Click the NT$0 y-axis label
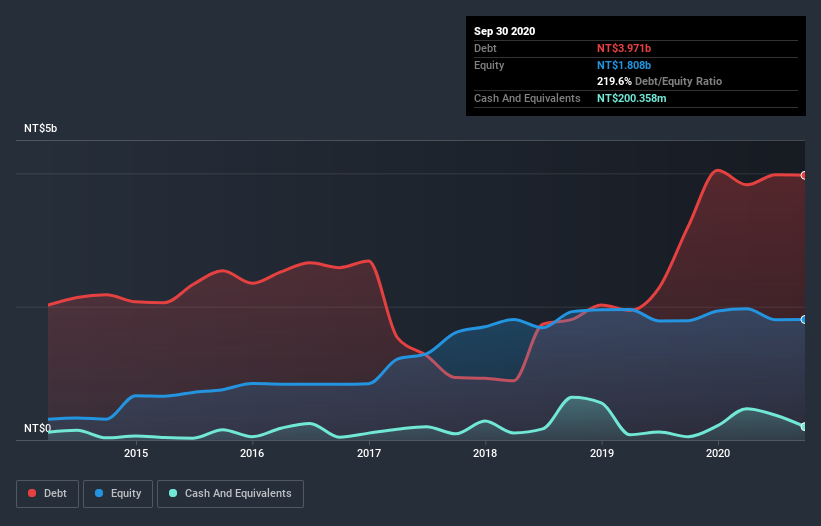 coord(38,428)
